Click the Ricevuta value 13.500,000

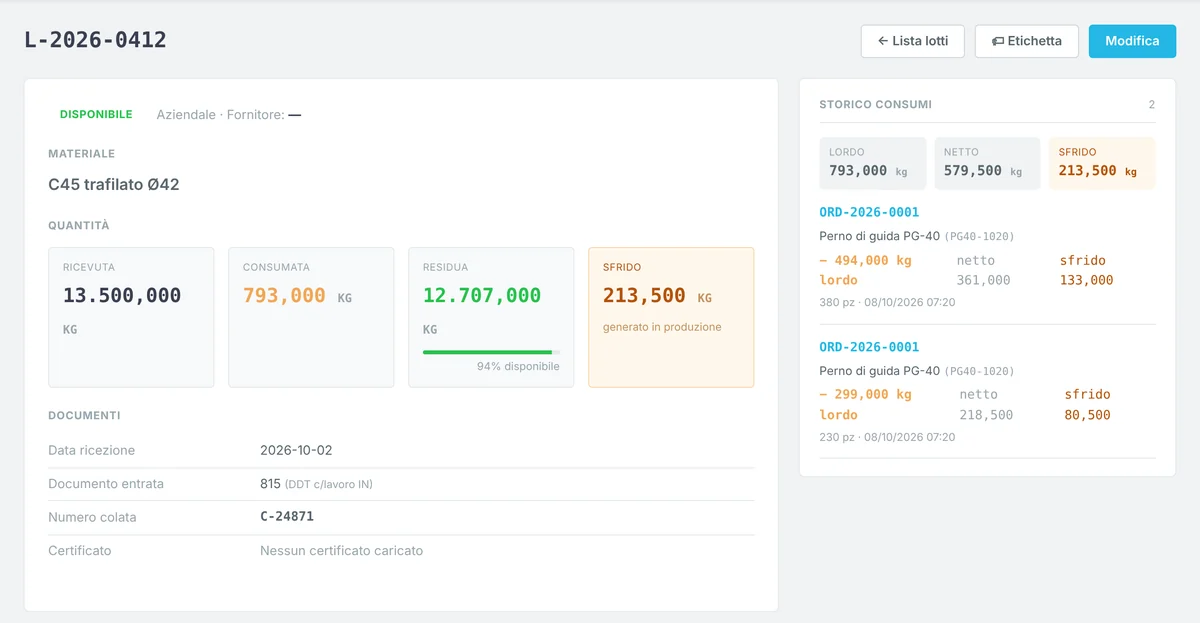pyautogui.click(x=122, y=296)
